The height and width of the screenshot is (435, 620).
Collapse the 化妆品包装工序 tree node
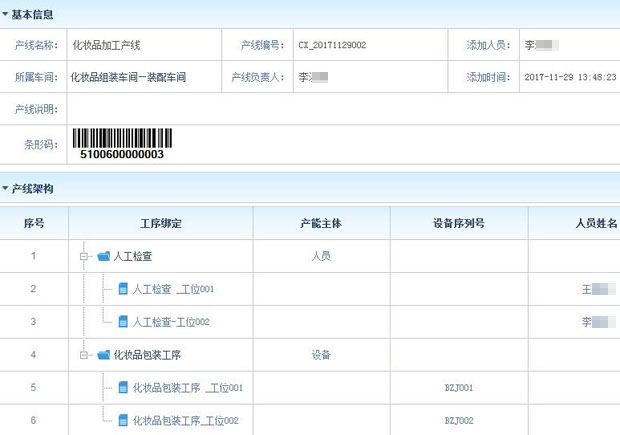click(86, 355)
